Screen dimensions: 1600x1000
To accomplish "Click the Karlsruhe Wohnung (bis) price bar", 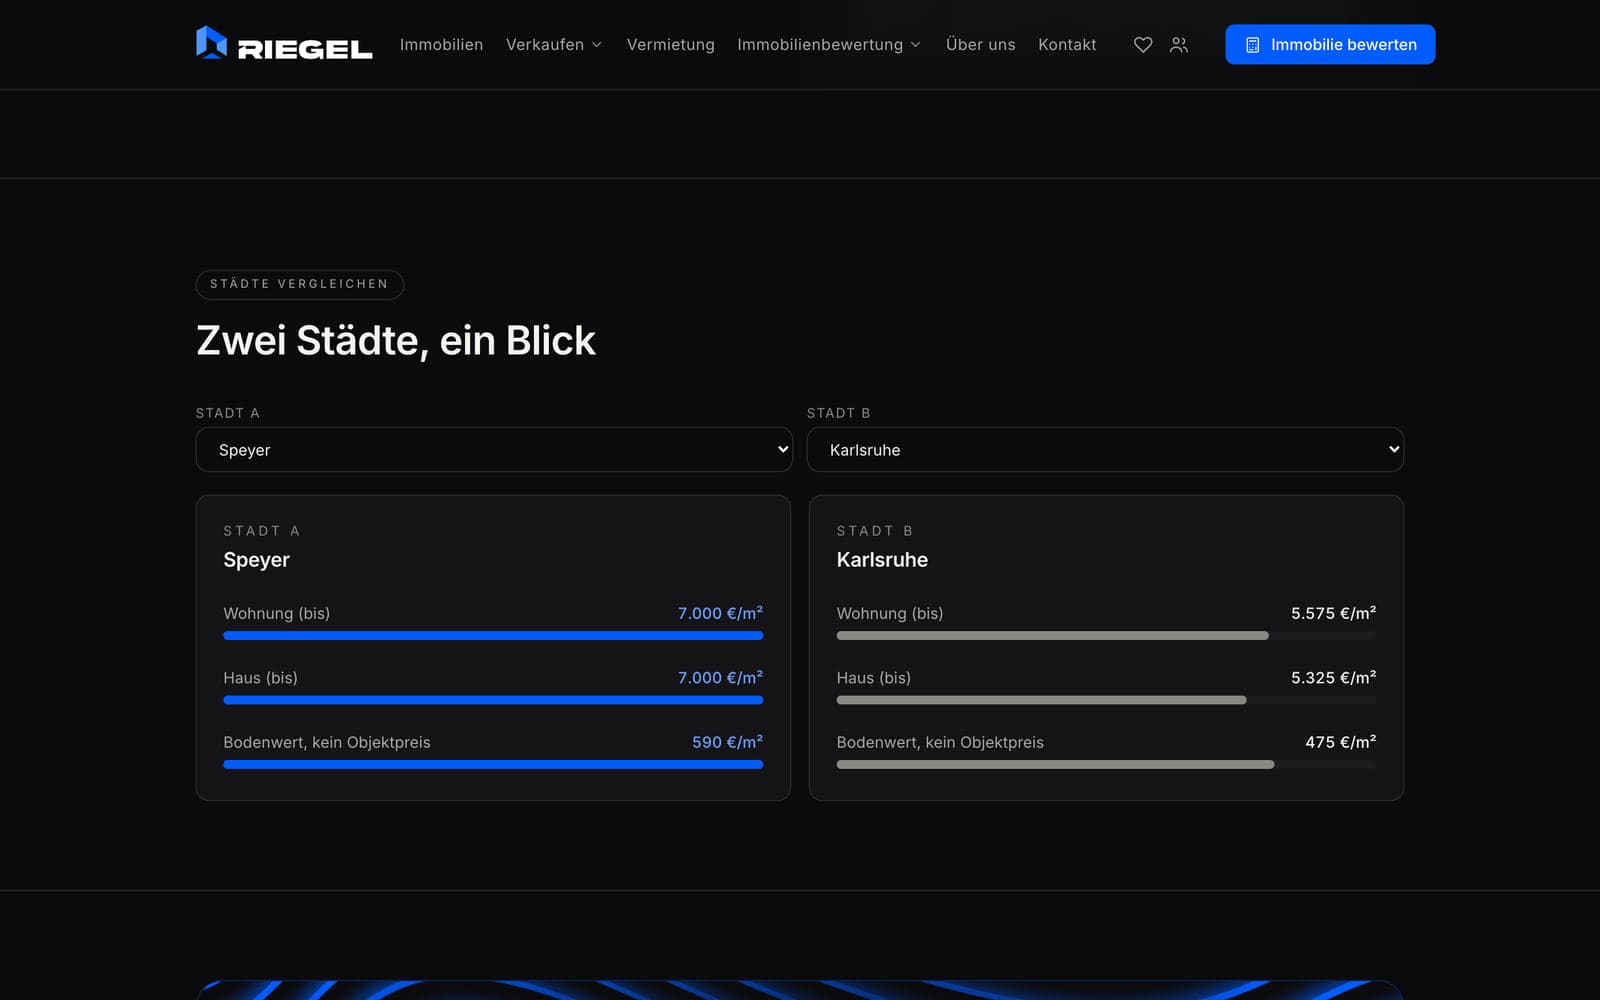I will [x=1106, y=636].
